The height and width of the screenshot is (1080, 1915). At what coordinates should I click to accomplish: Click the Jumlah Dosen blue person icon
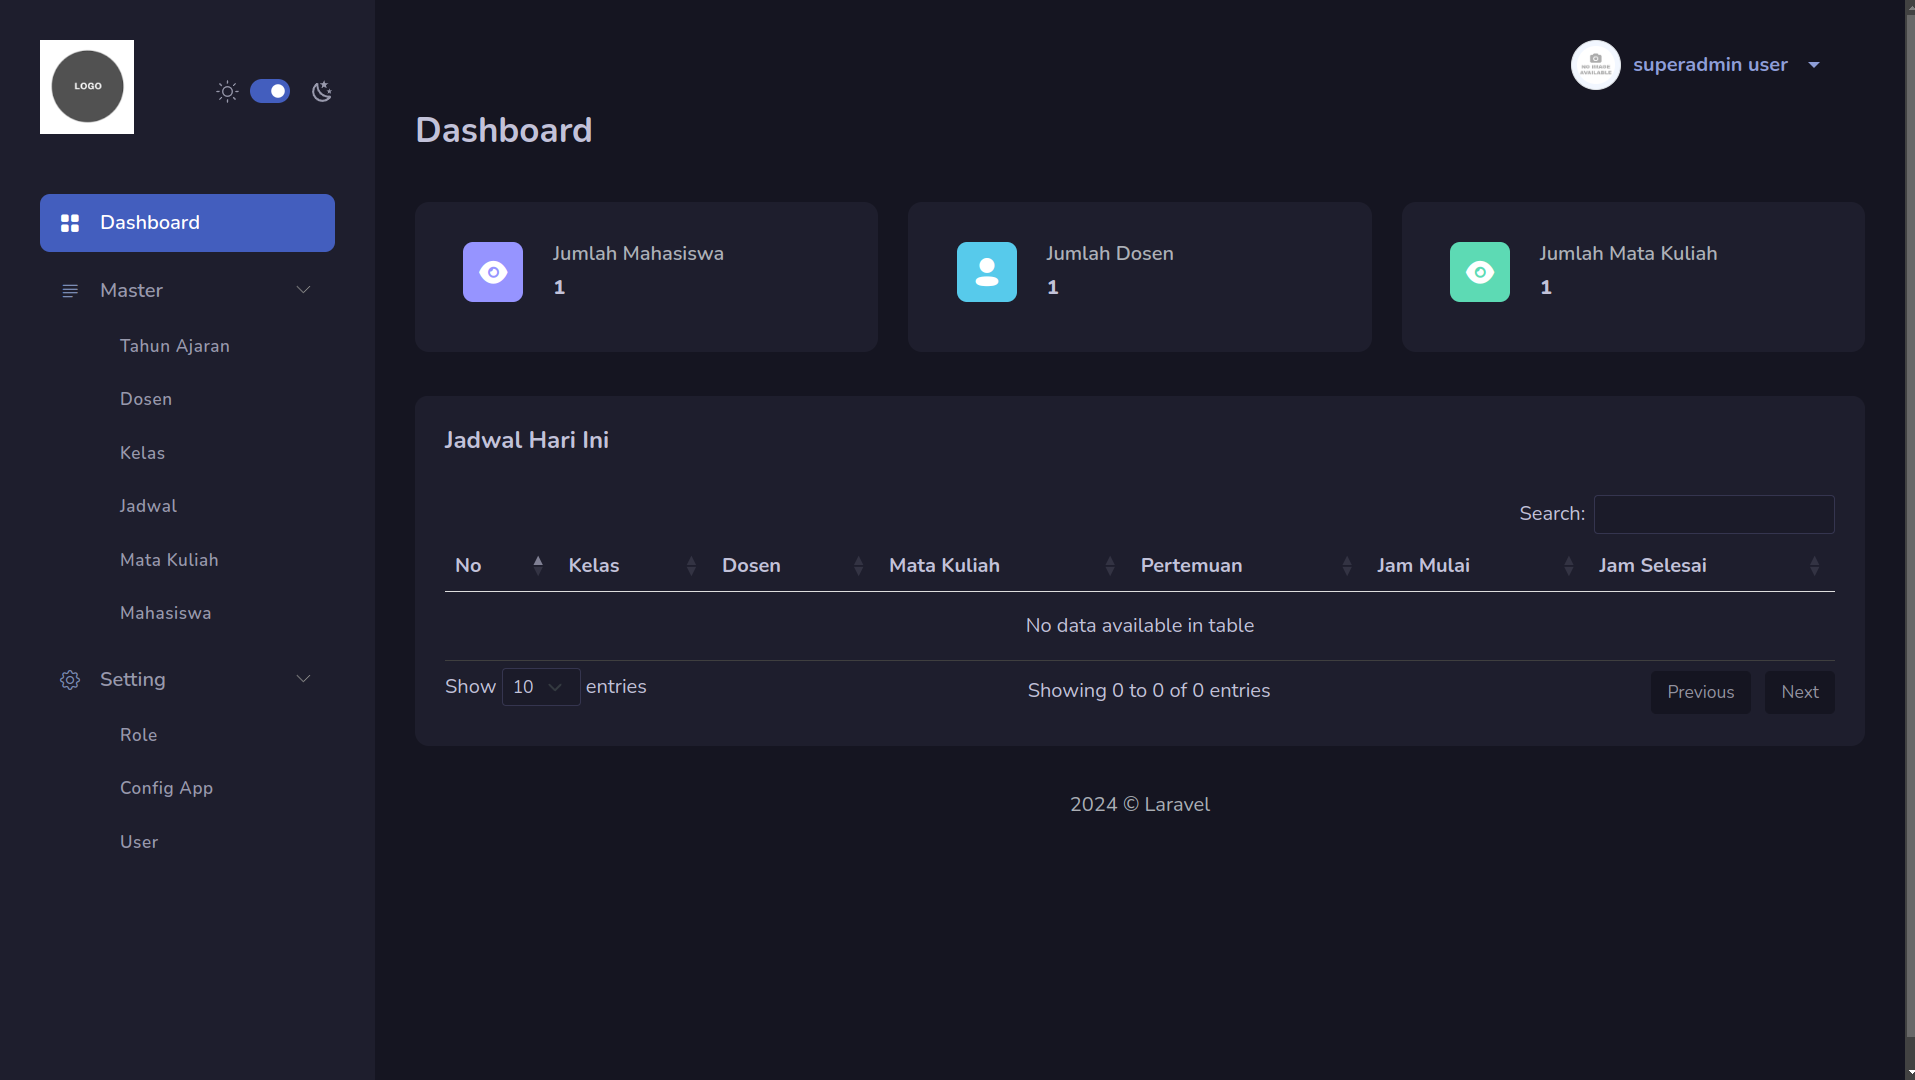pyautogui.click(x=986, y=272)
